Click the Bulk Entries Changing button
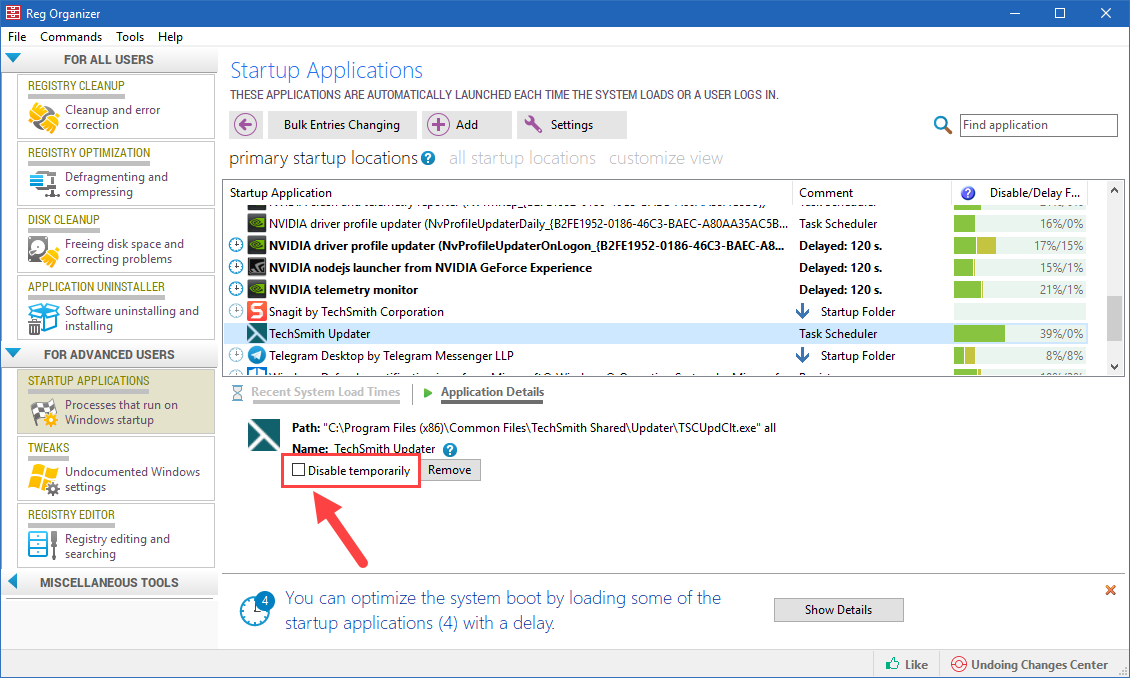1130x678 pixels. coord(341,125)
